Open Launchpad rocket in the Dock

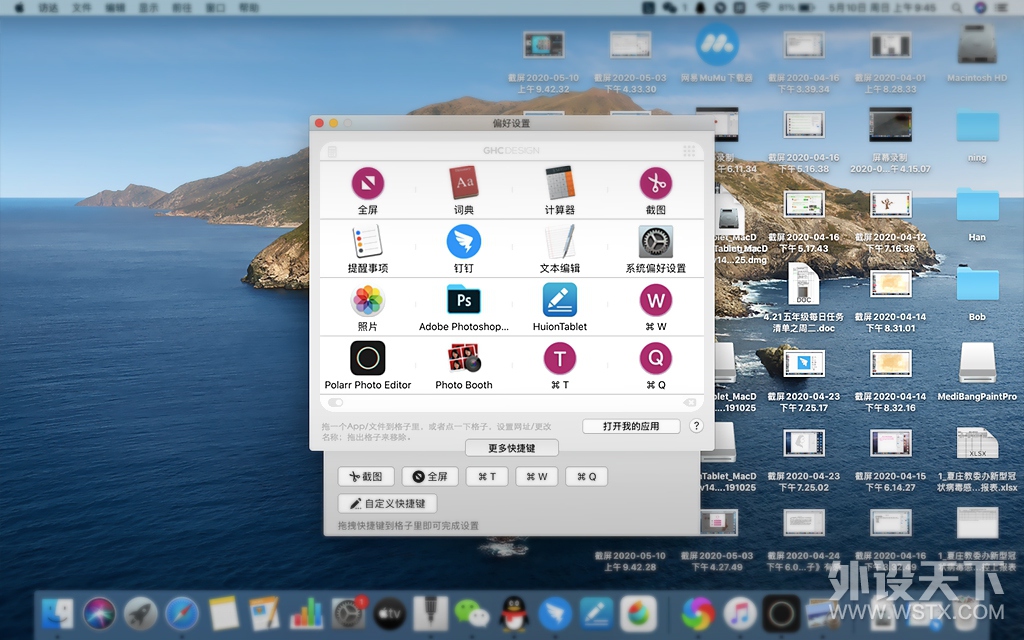140,614
